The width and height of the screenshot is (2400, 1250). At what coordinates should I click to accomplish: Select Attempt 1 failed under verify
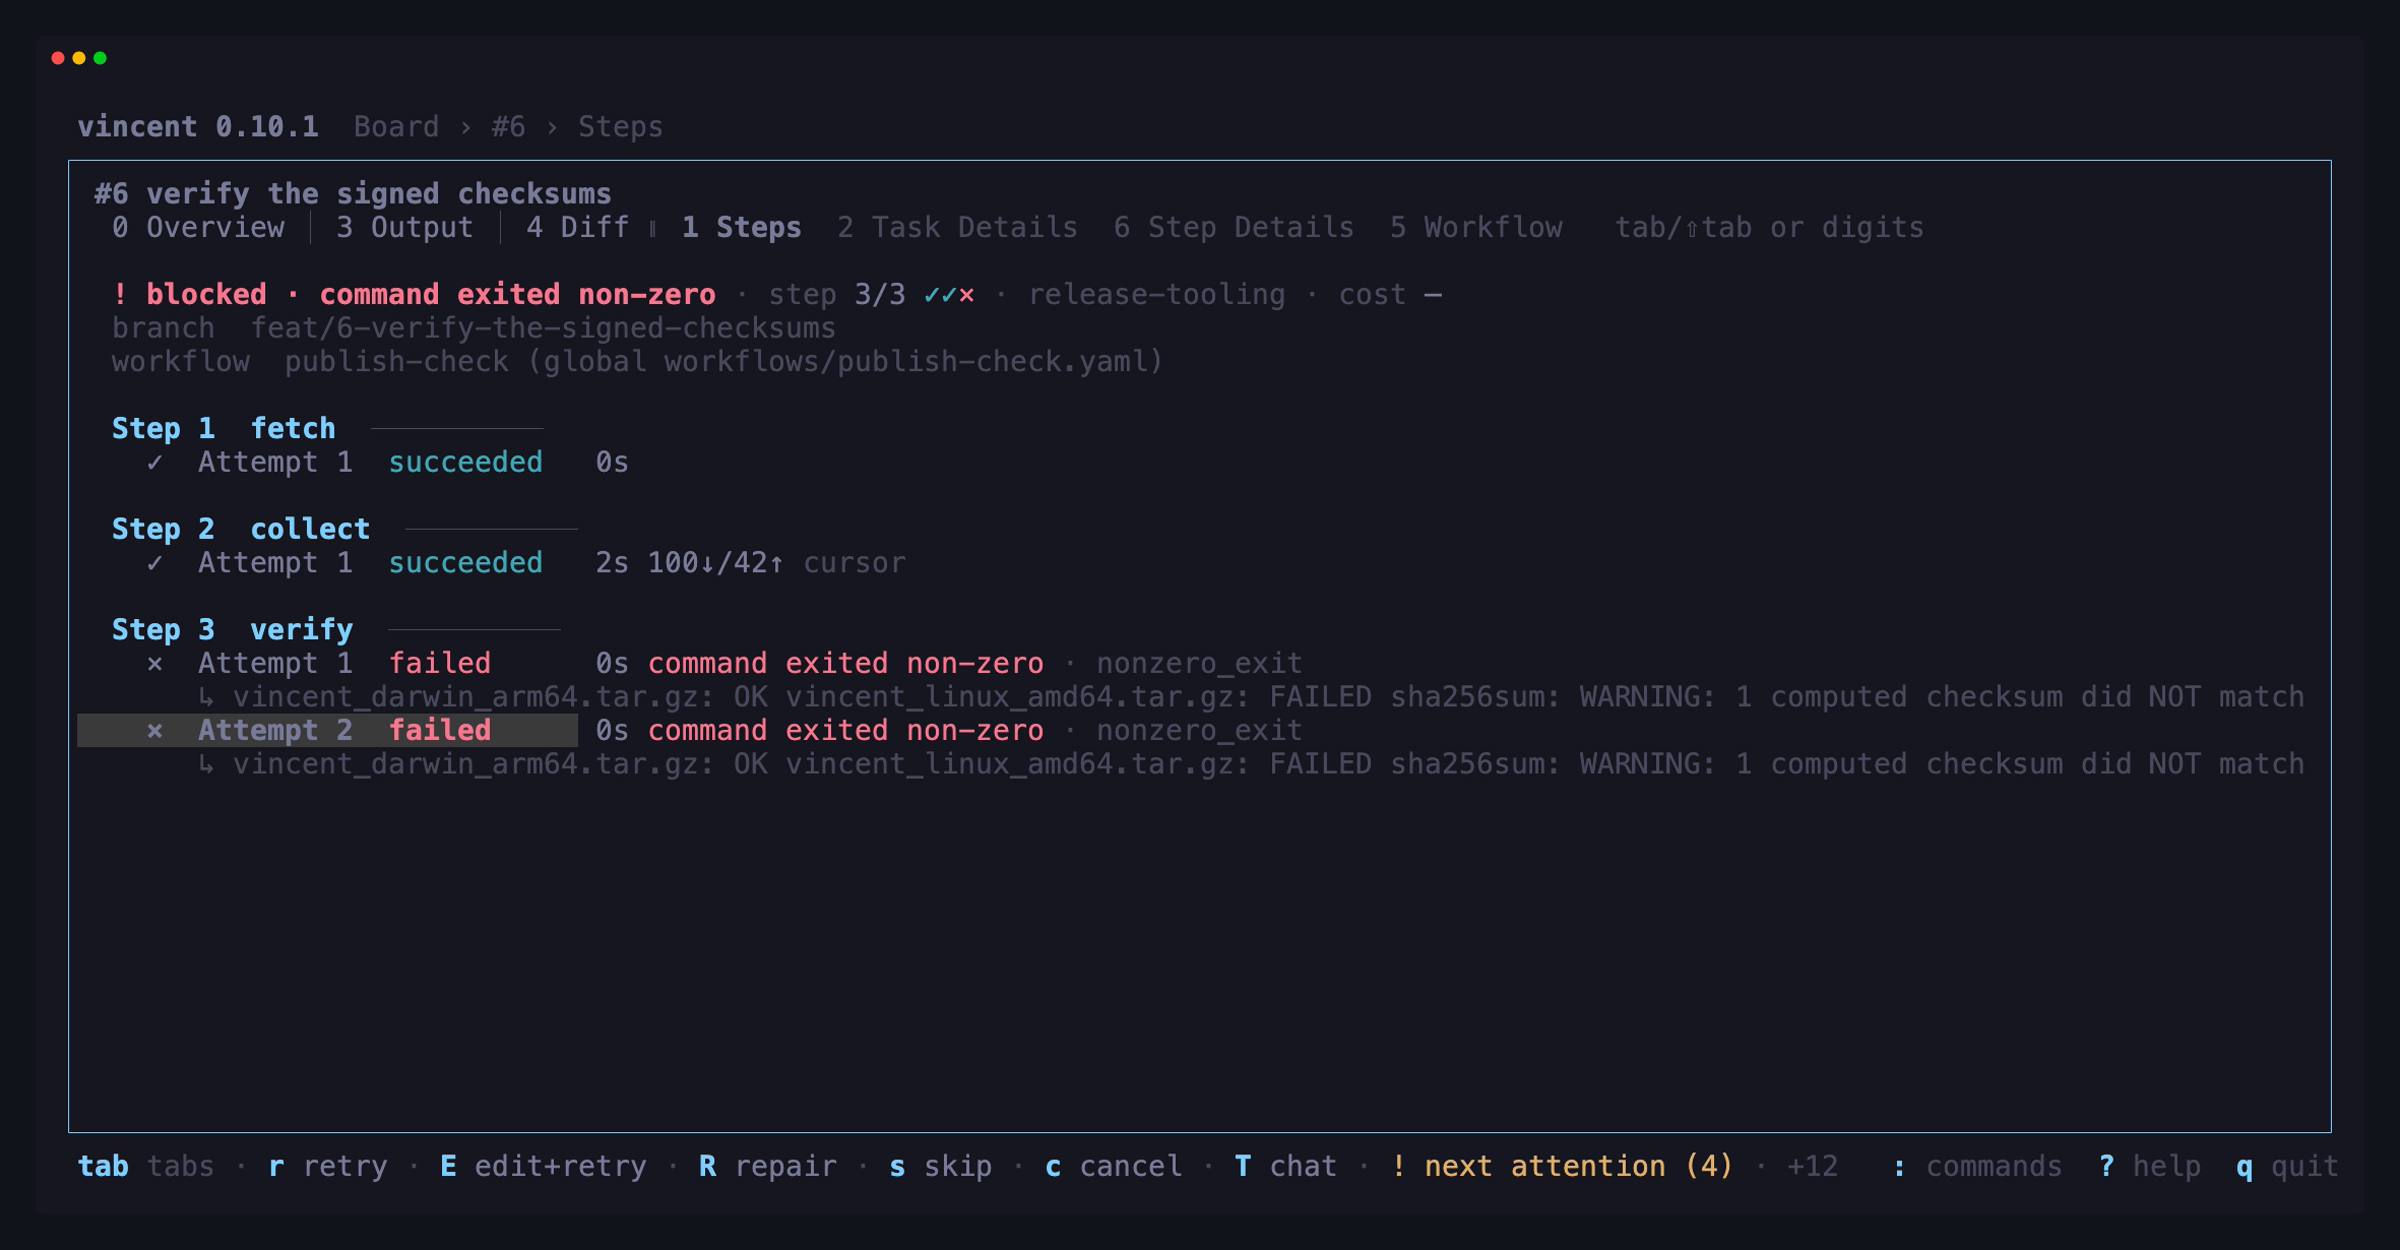(x=344, y=663)
